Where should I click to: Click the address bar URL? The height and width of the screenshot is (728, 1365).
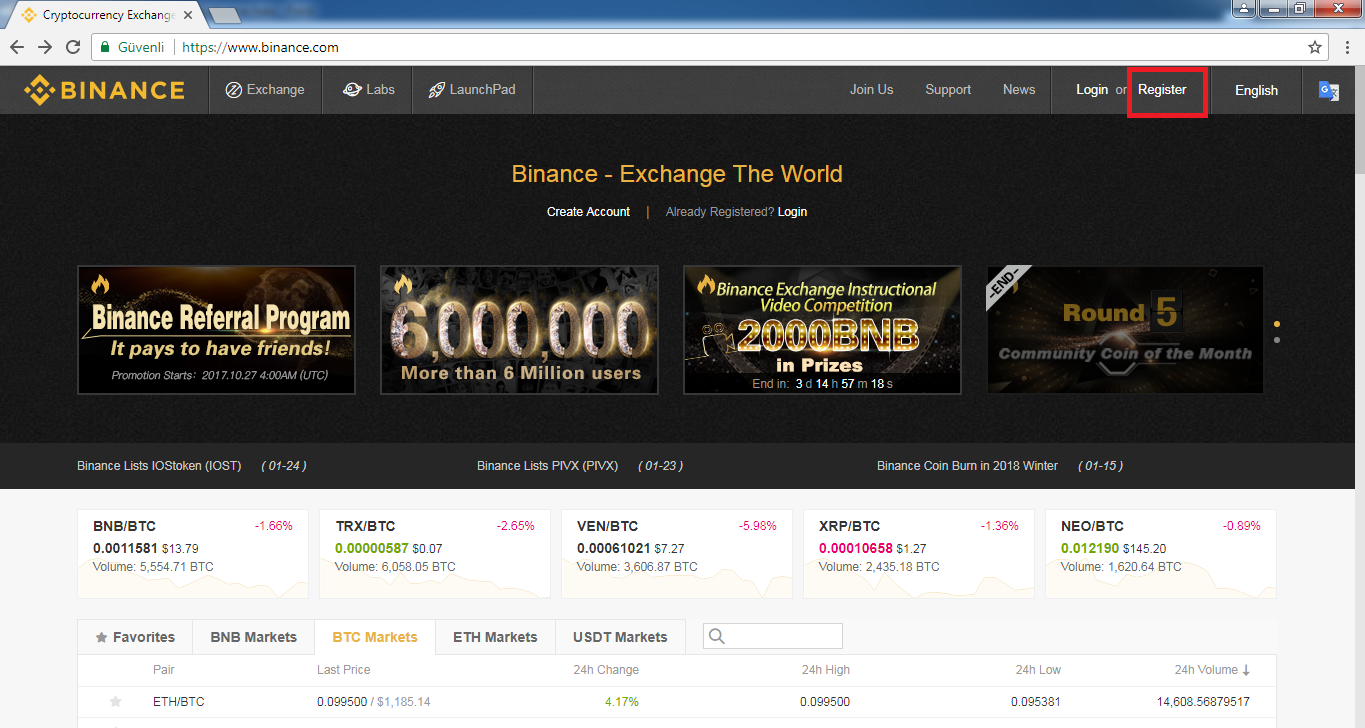pos(260,47)
